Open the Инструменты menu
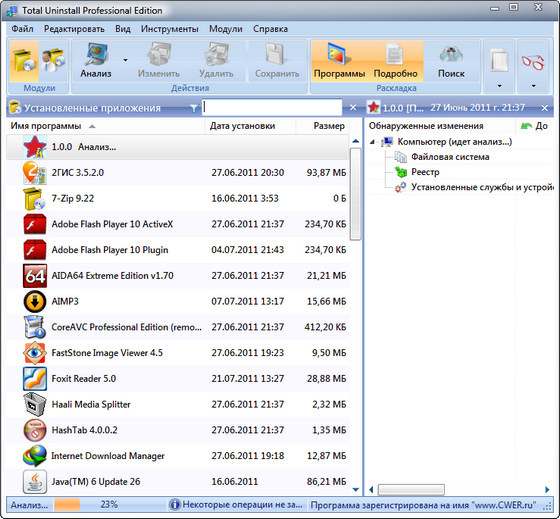Screen dimensions: 560x519 (x=170, y=29)
